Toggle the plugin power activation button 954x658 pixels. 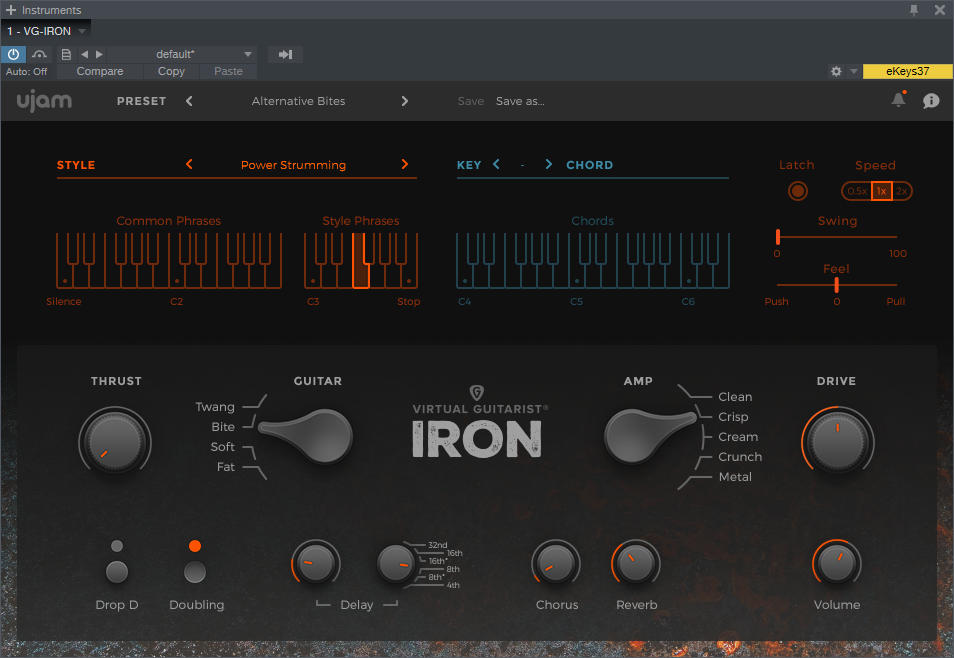(x=13, y=54)
